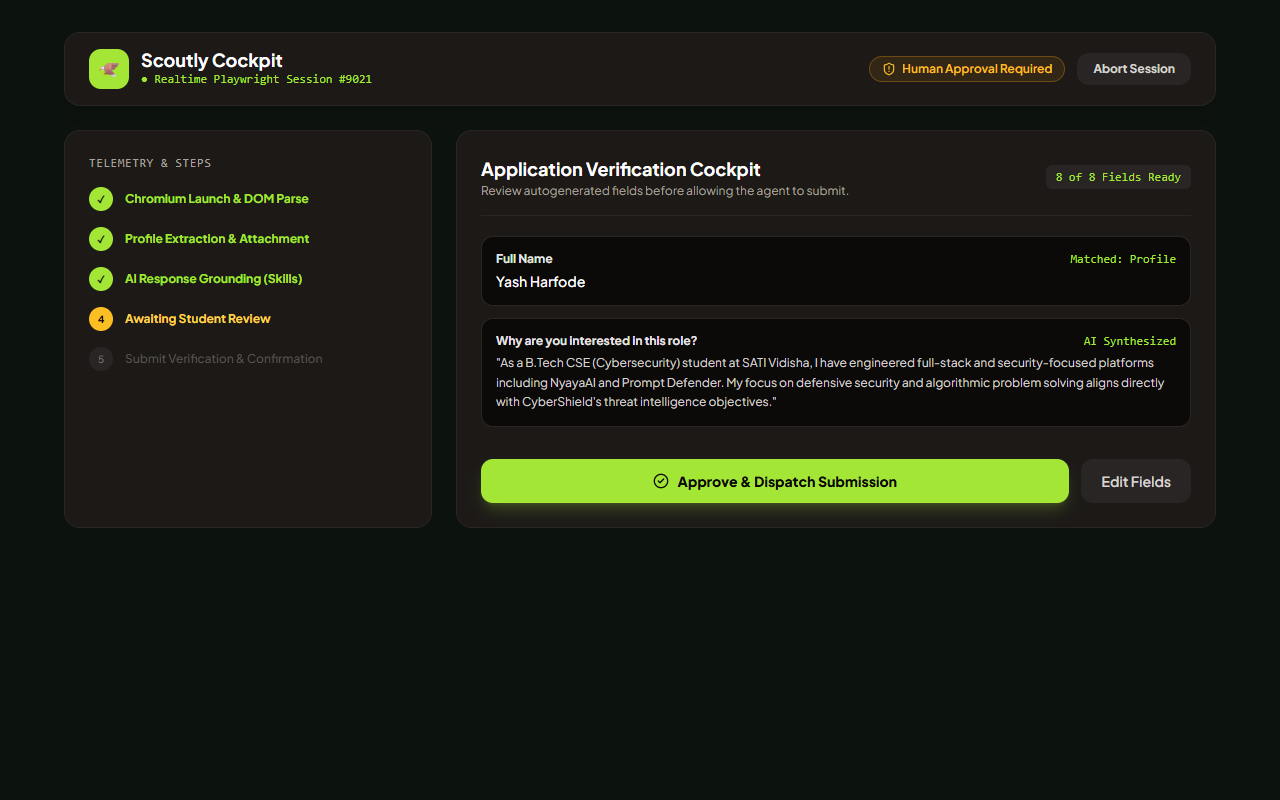
Task: Select the Full Name field showing Yash Harfode
Action: tap(836, 271)
